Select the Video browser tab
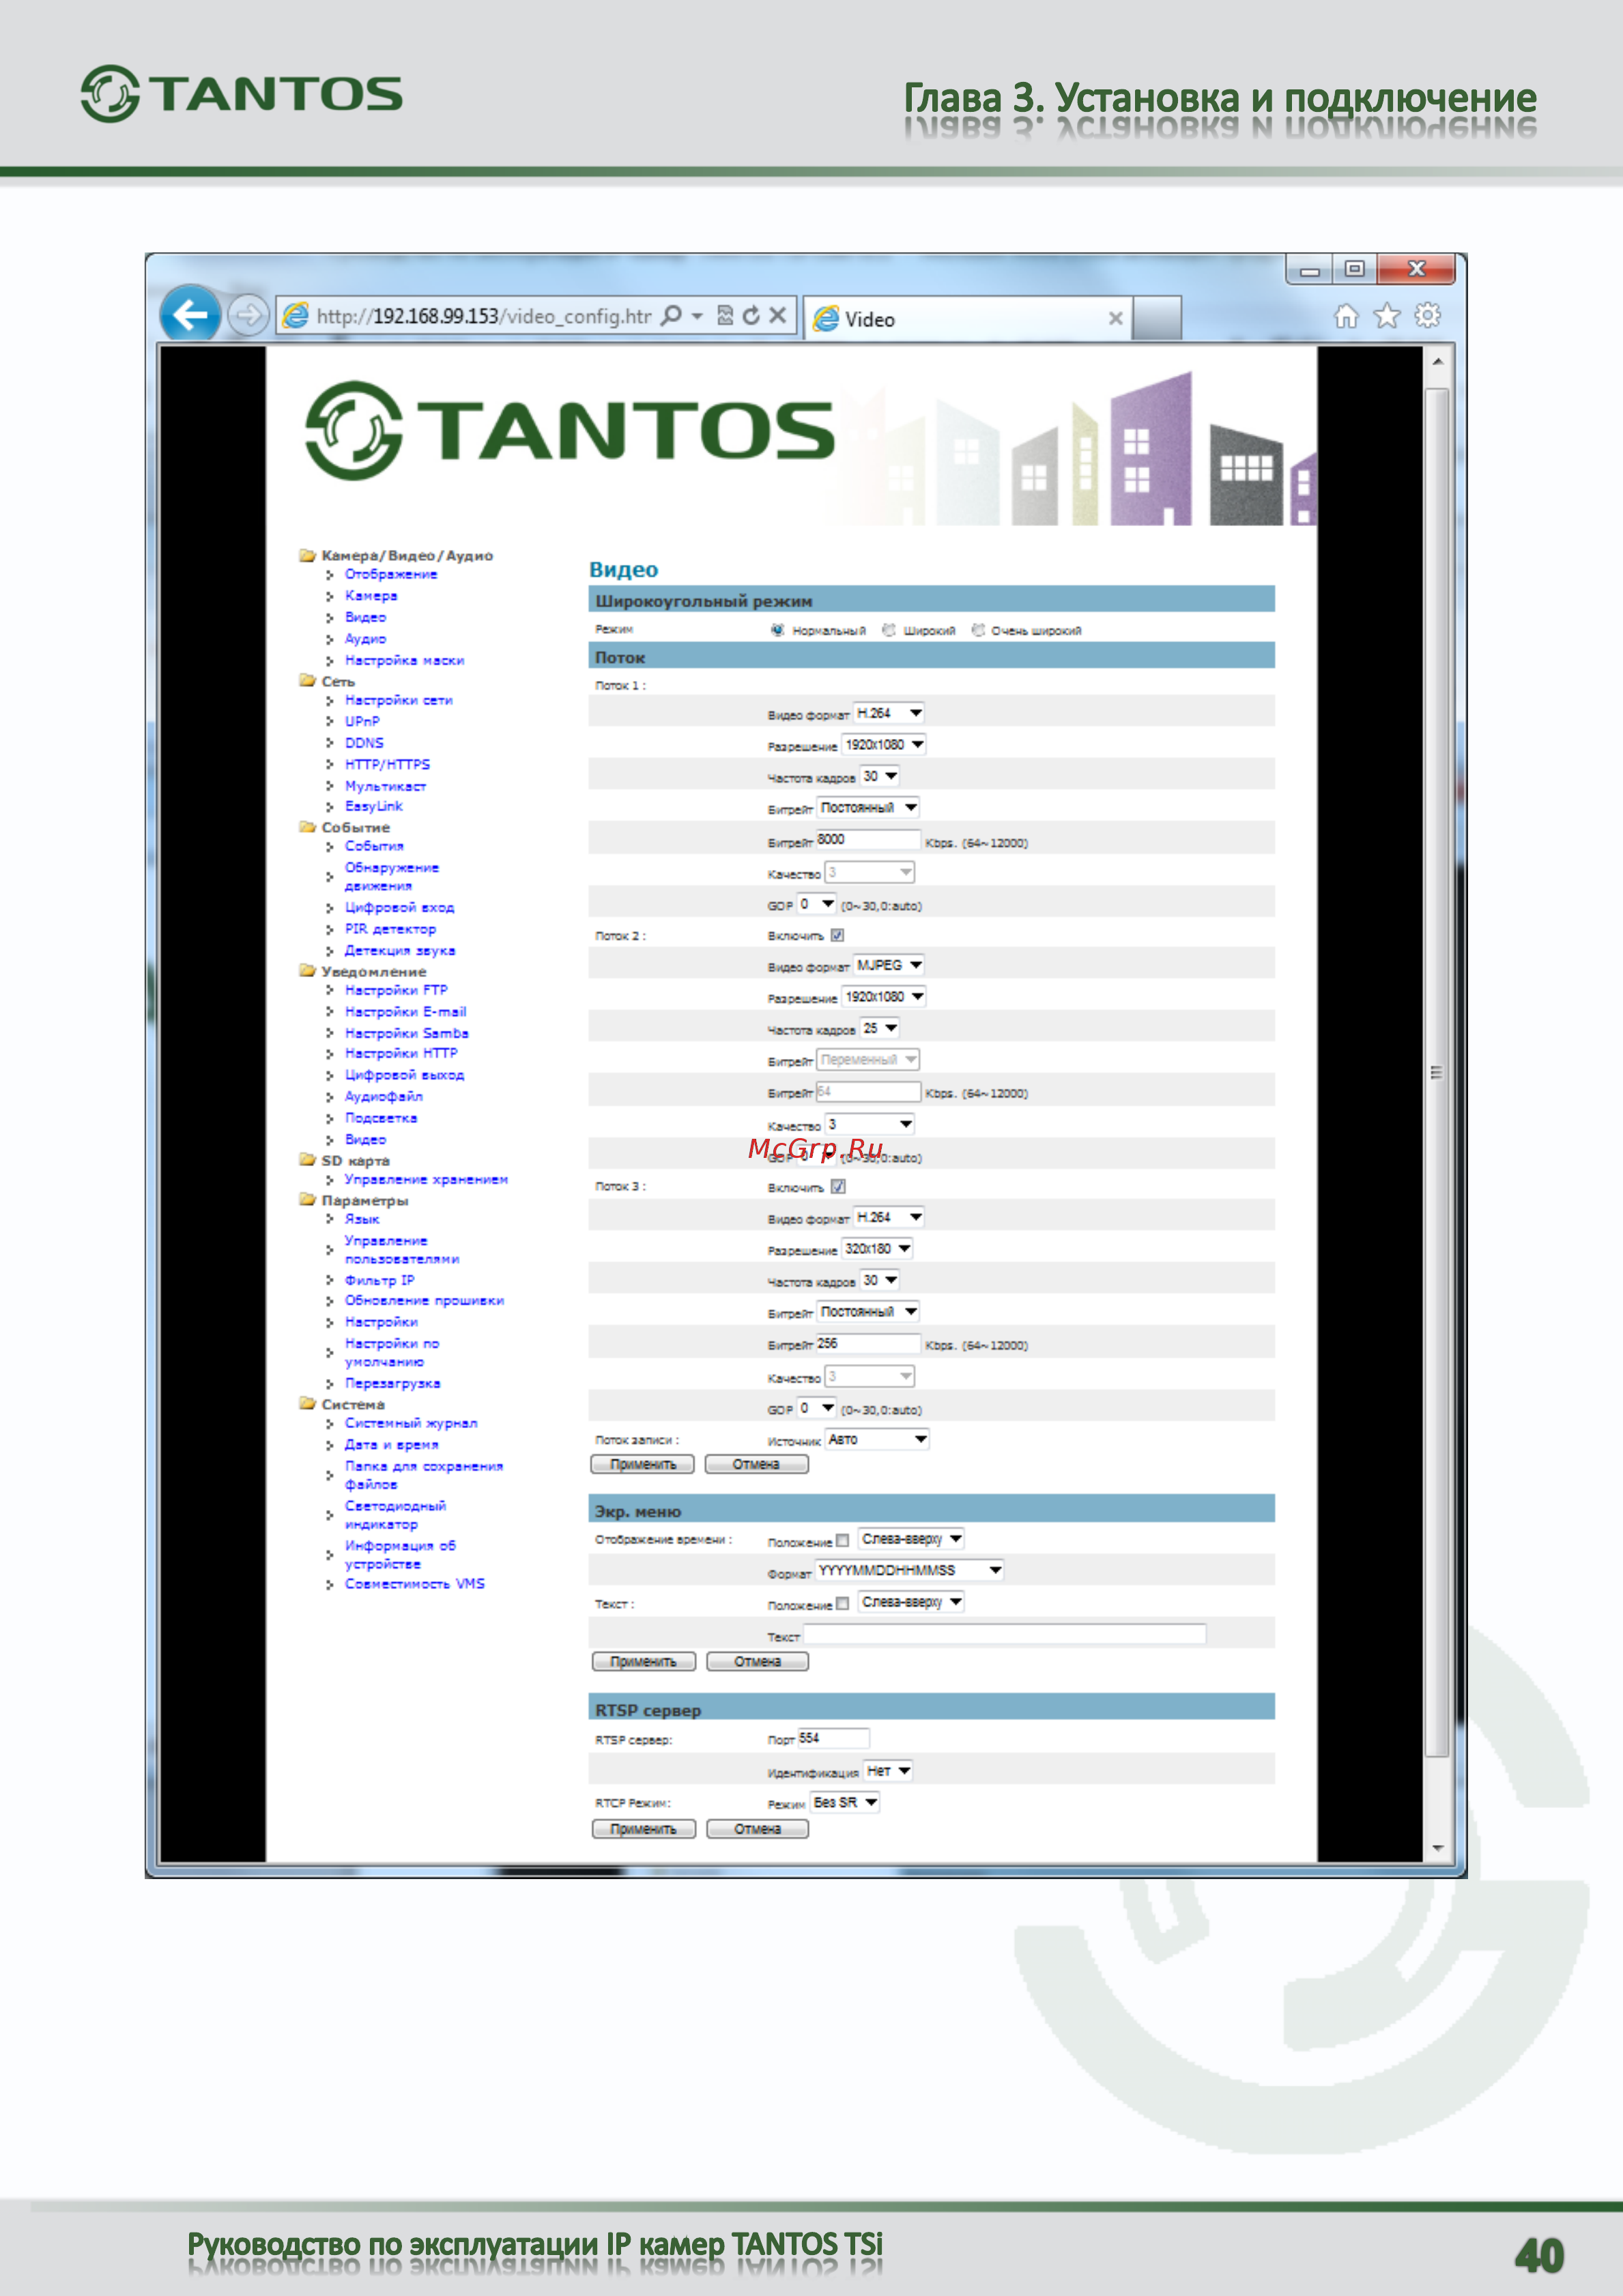Screen dimensions: 1623x2296 tap(968, 318)
